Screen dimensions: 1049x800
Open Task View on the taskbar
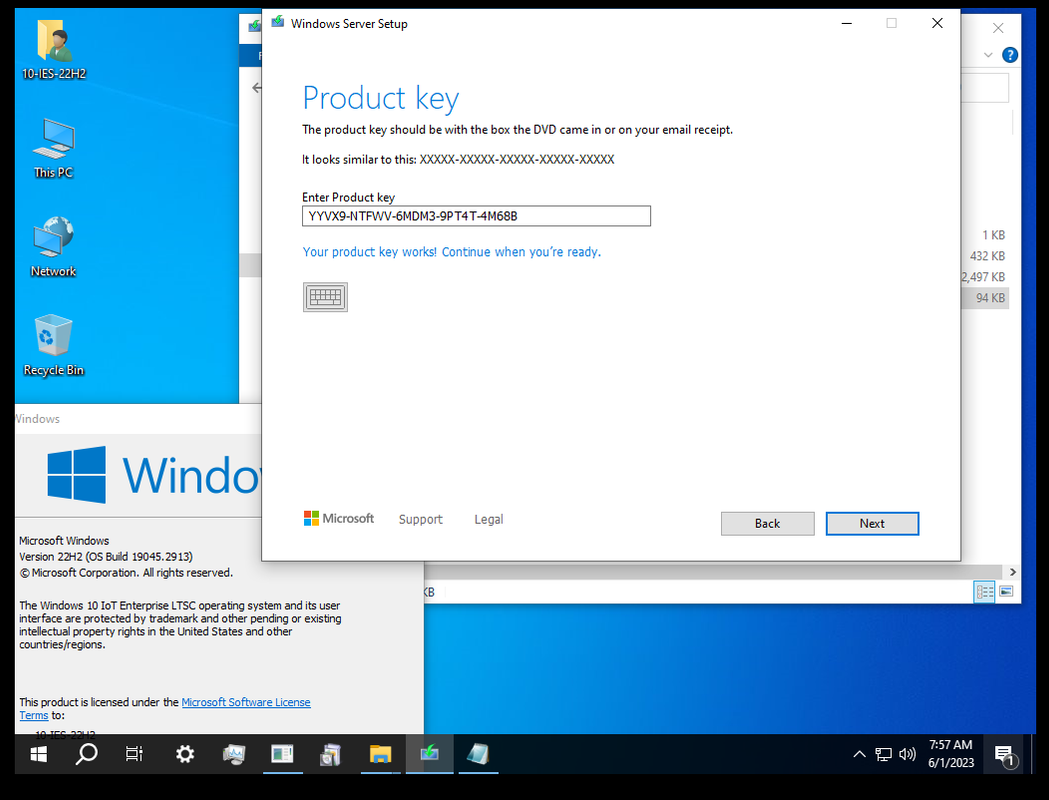click(134, 755)
